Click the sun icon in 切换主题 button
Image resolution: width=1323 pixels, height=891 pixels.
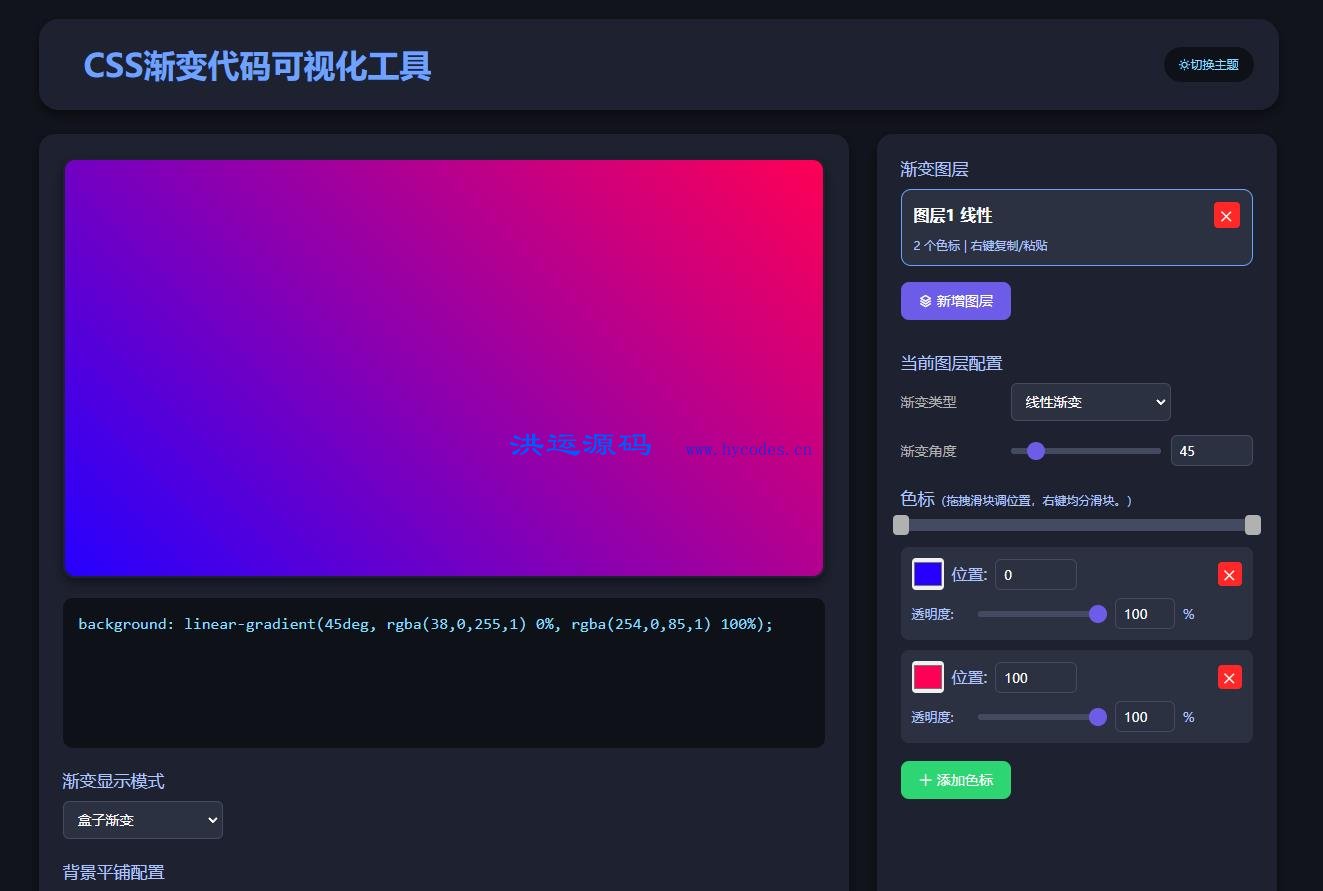click(1184, 65)
